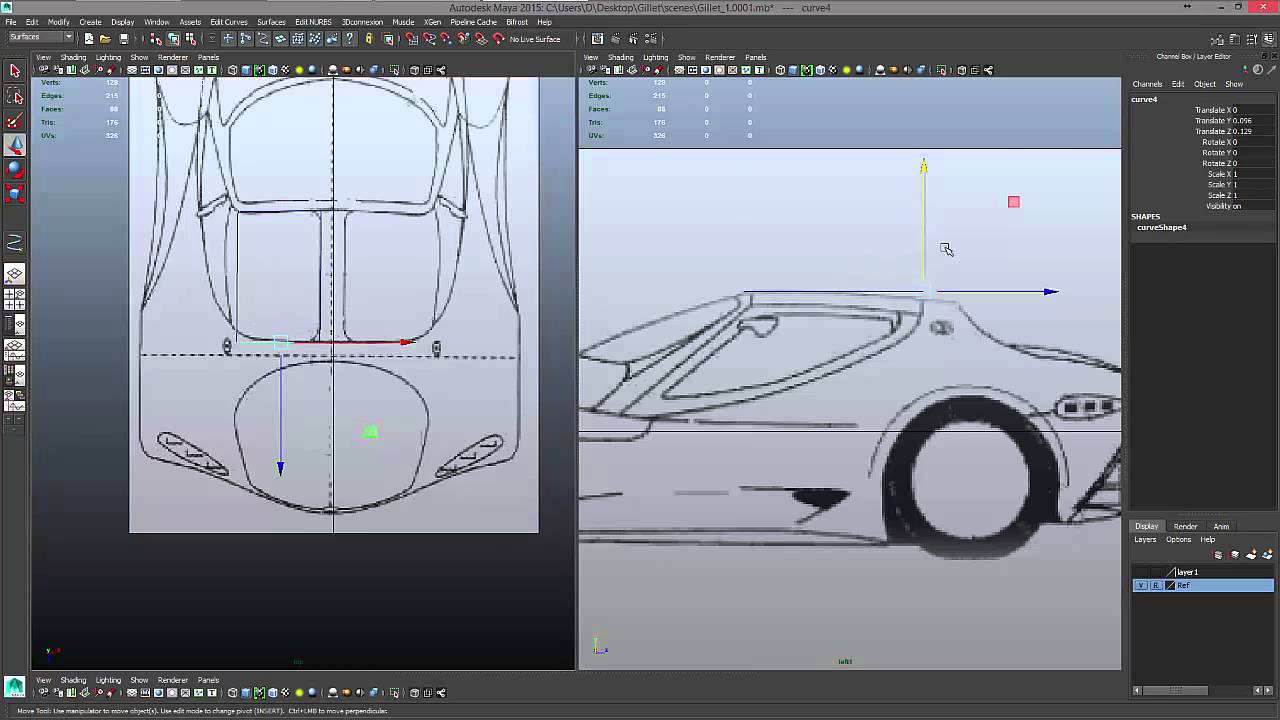The height and width of the screenshot is (720, 1280).
Task: Open Layer Editor Options menu
Action: pyautogui.click(x=1178, y=539)
